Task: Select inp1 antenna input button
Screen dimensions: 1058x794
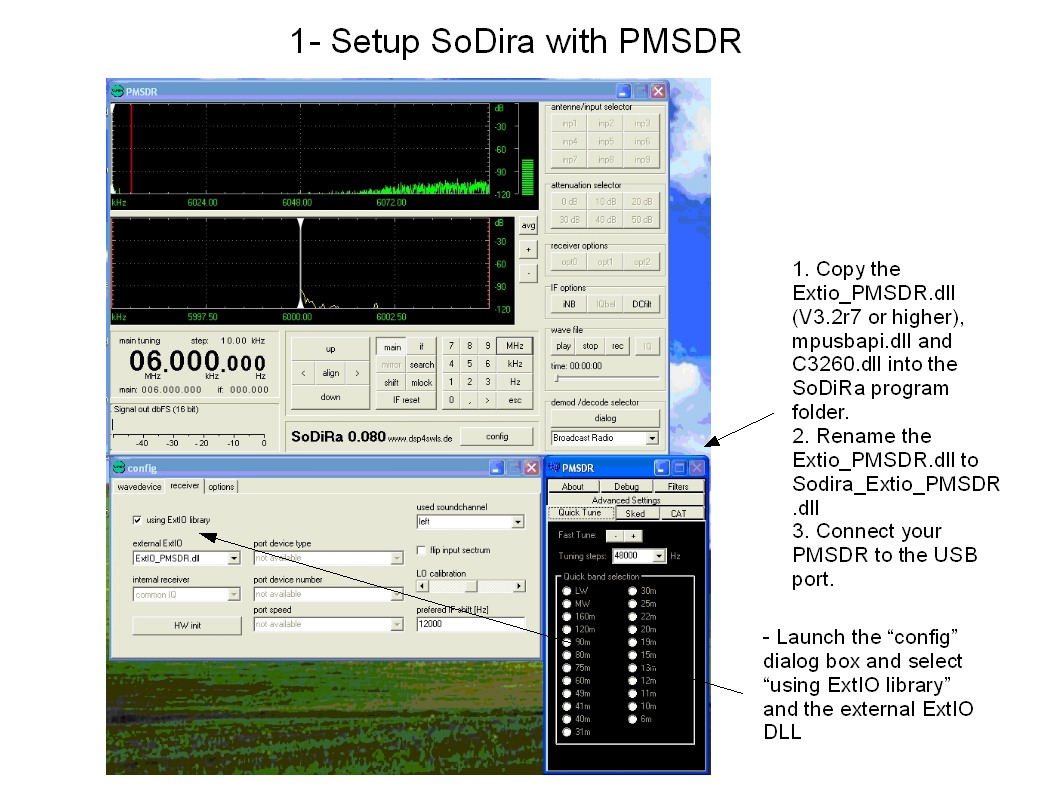Action: click(x=569, y=123)
